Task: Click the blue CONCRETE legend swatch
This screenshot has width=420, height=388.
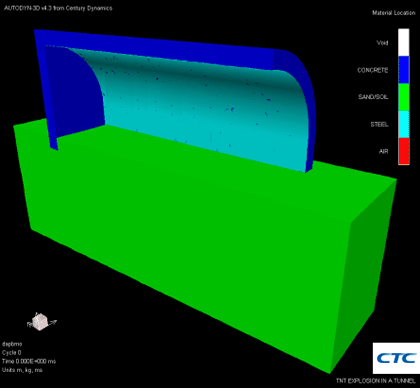Action: click(404, 70)
